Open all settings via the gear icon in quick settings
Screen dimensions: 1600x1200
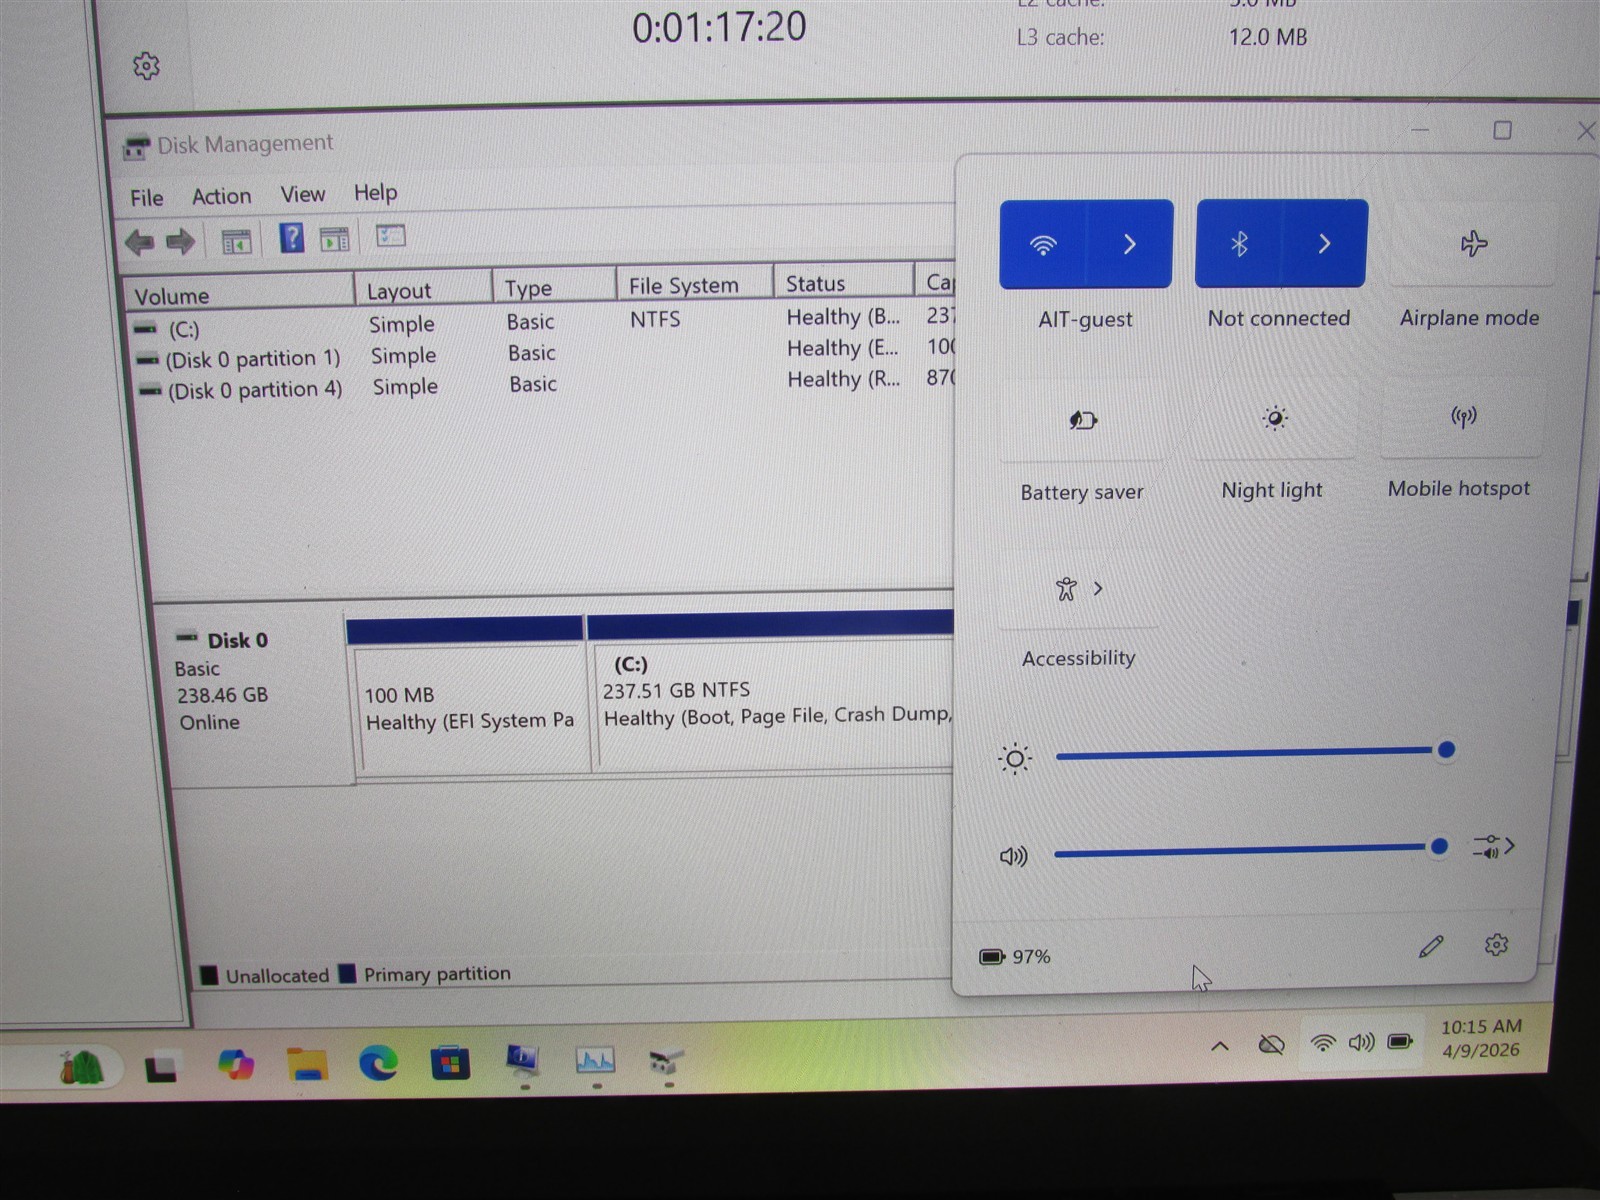(x=1496, y=945)
